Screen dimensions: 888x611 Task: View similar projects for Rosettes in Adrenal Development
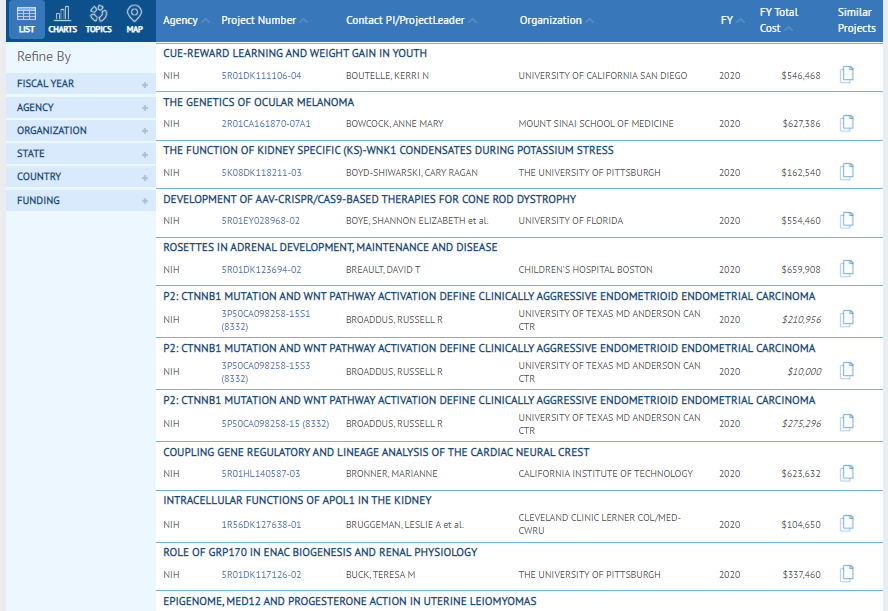[x=847, y=269]
